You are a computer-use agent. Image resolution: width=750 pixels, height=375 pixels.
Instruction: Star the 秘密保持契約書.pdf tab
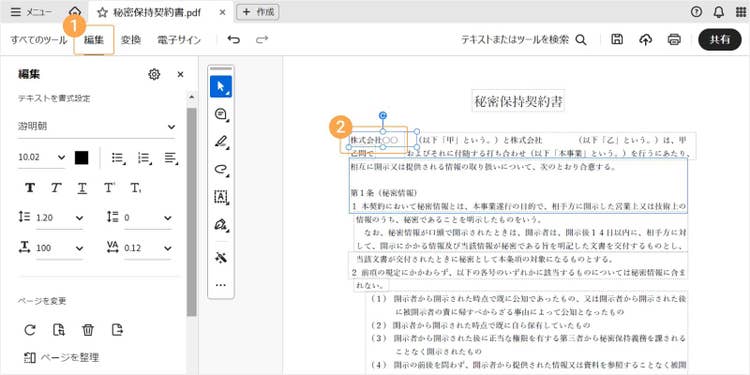coord(102,12)
